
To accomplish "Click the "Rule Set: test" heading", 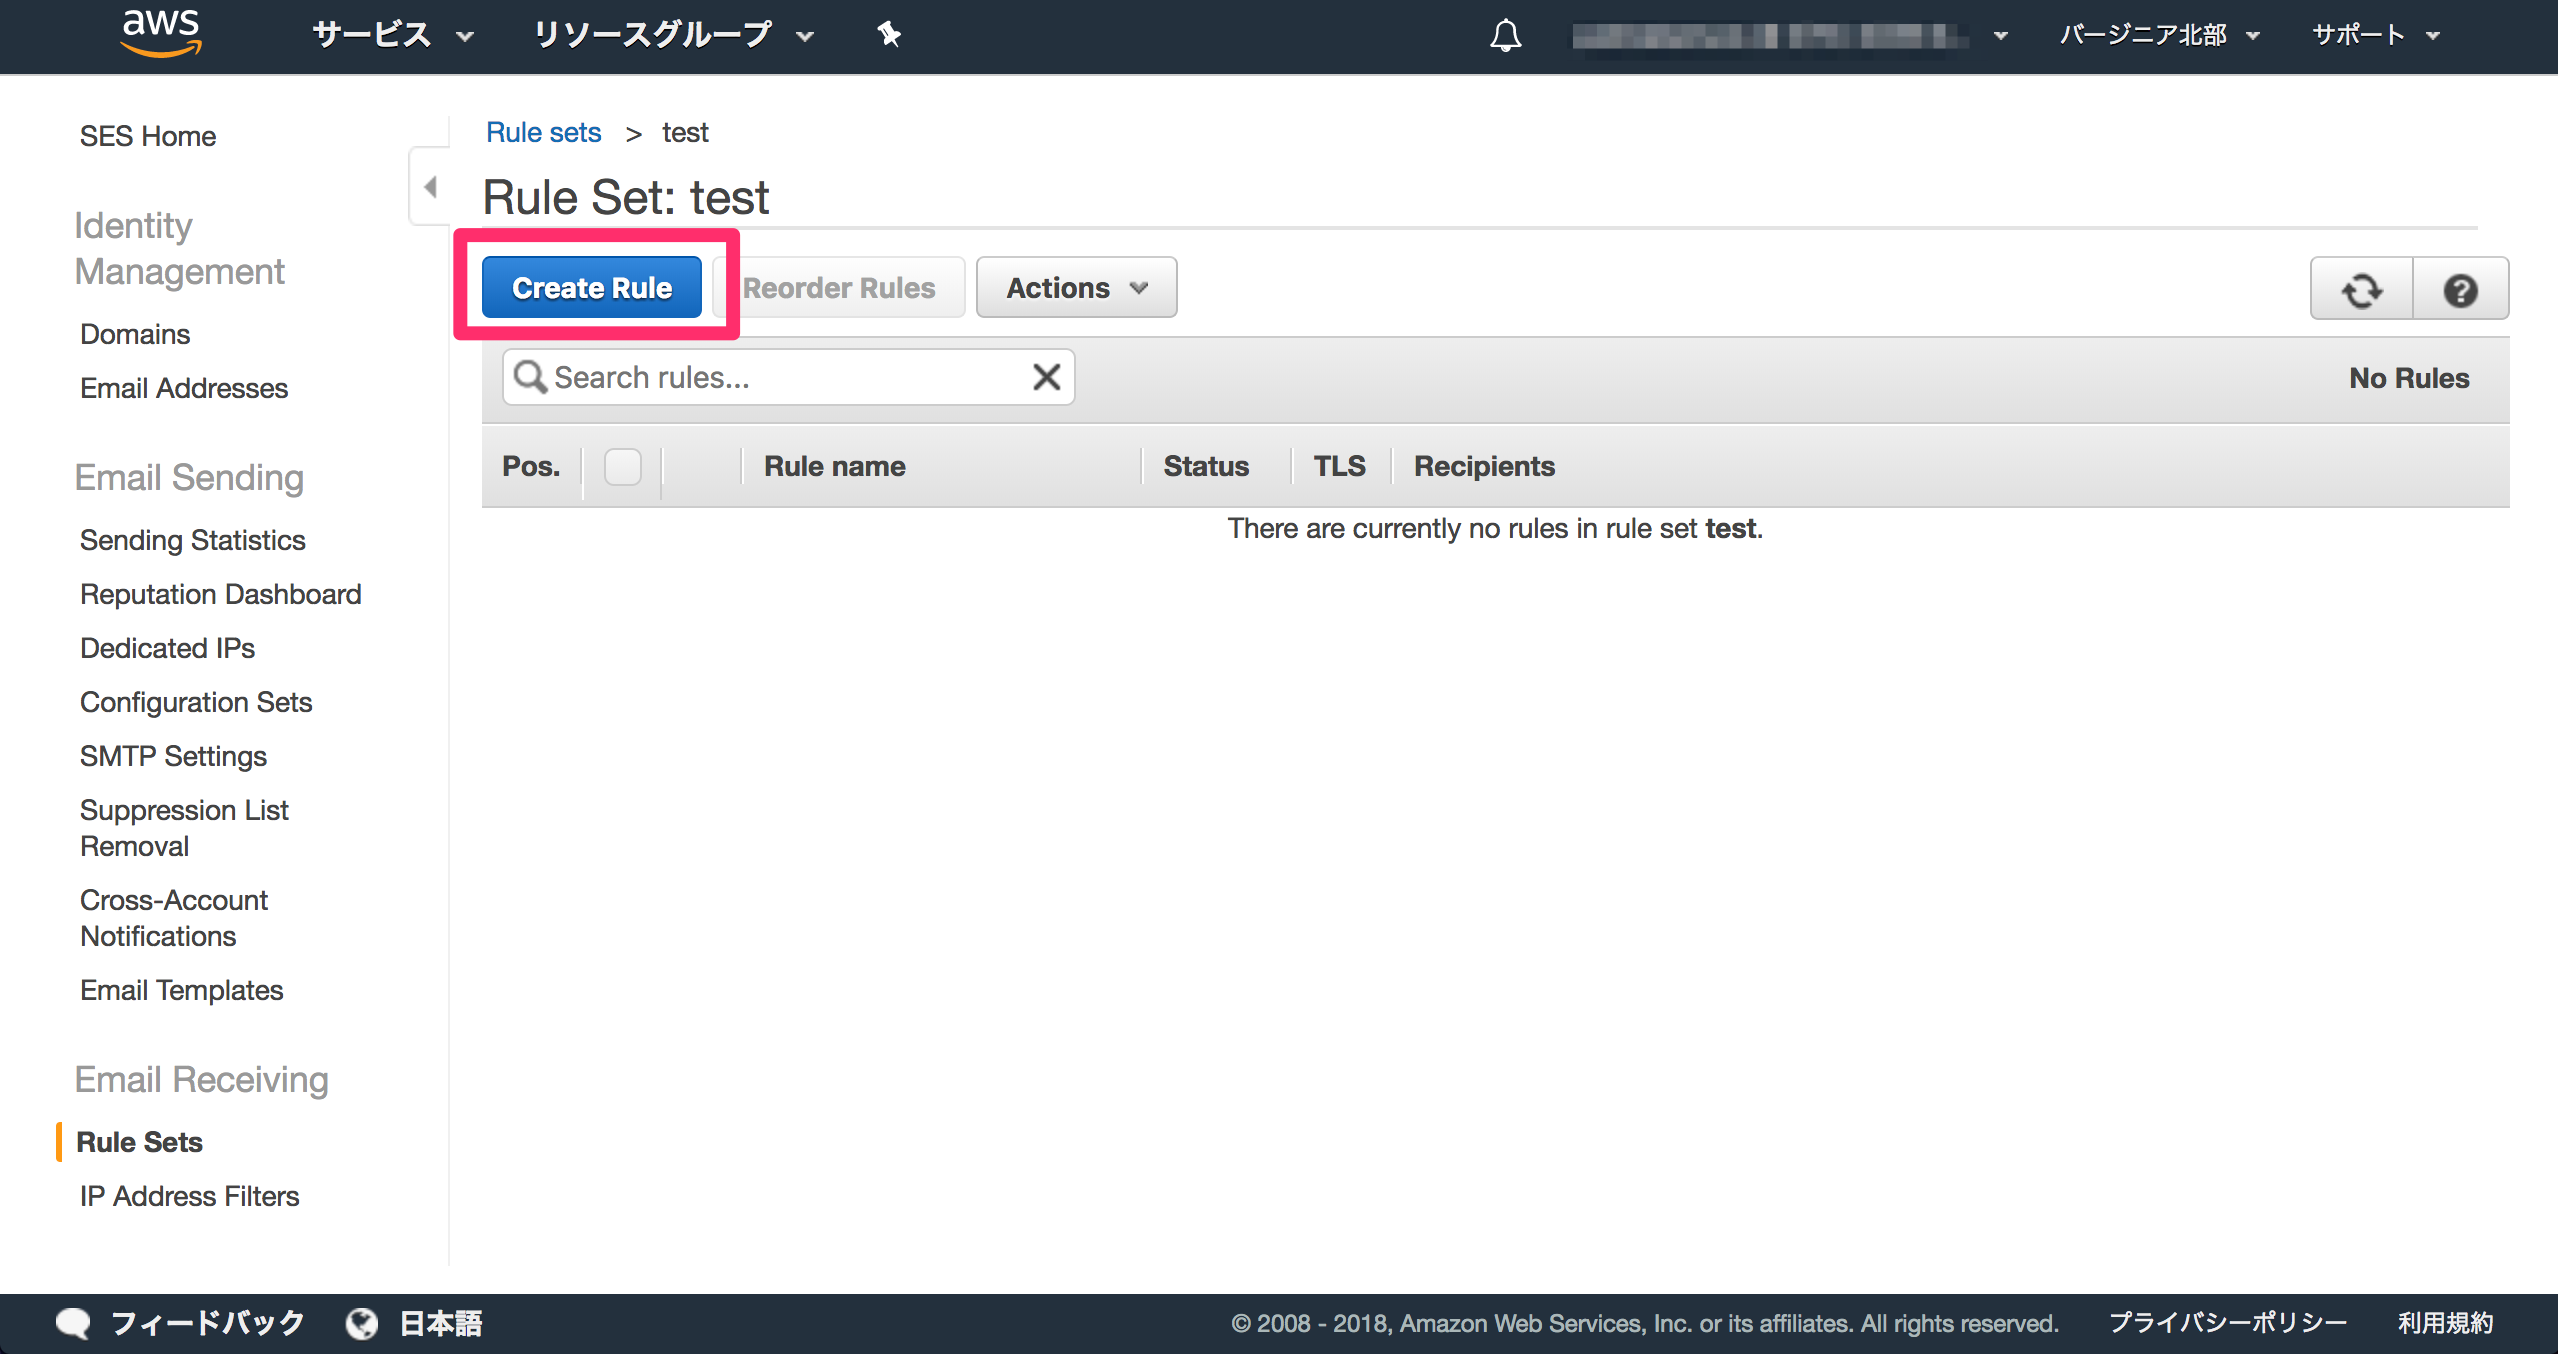I will tap(626, 197).
